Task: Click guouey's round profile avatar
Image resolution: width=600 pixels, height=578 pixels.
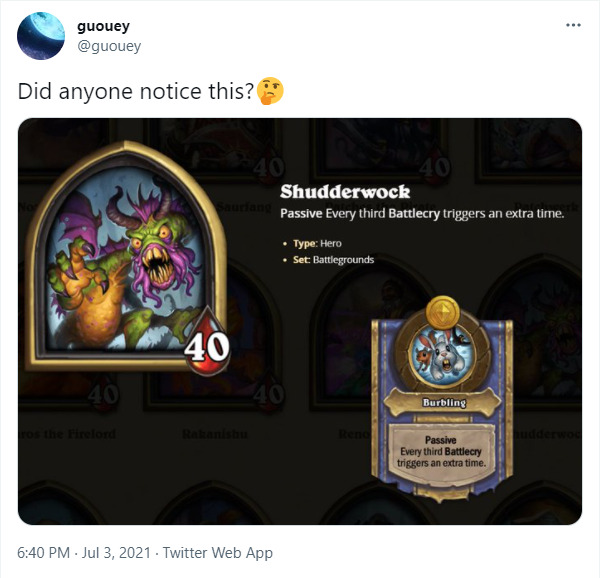Action: click(x=41, y=36)
